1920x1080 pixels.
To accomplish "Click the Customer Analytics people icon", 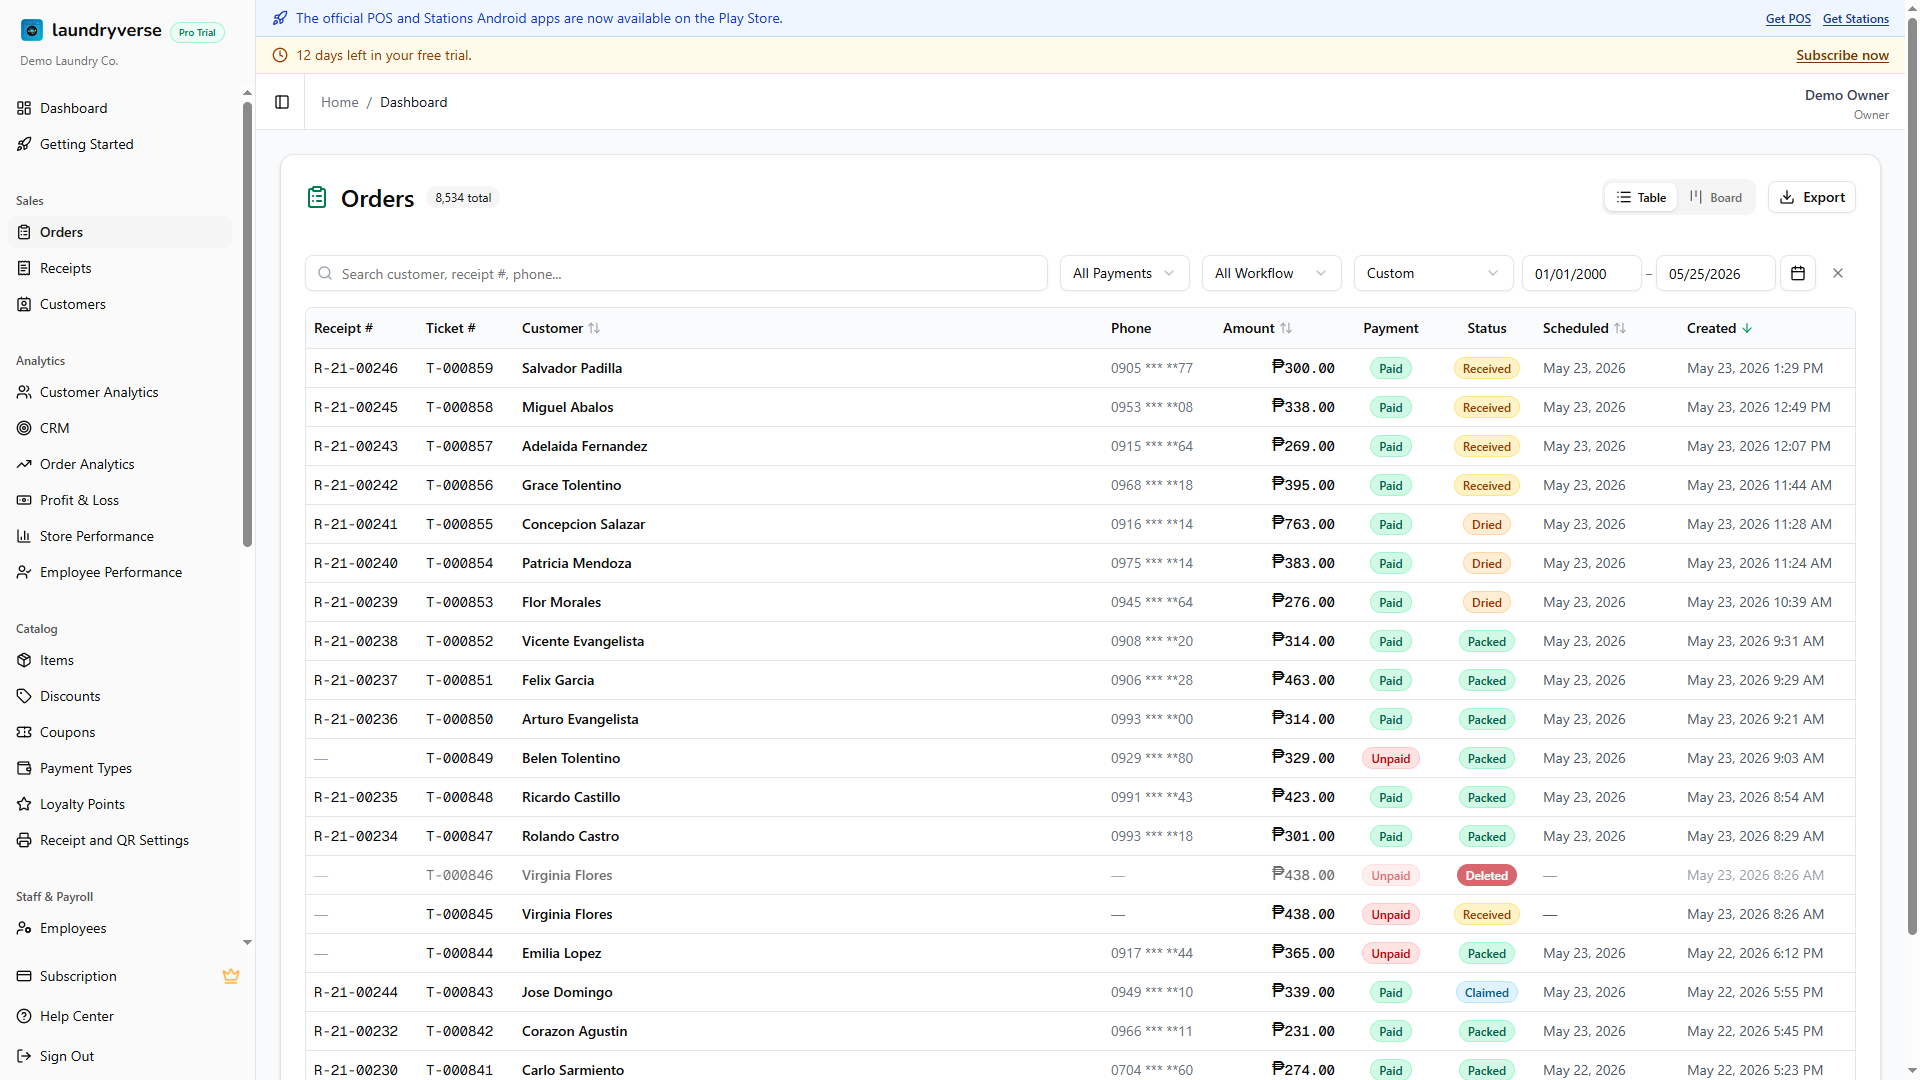I will pyautogui.click(x=24, y=392).
